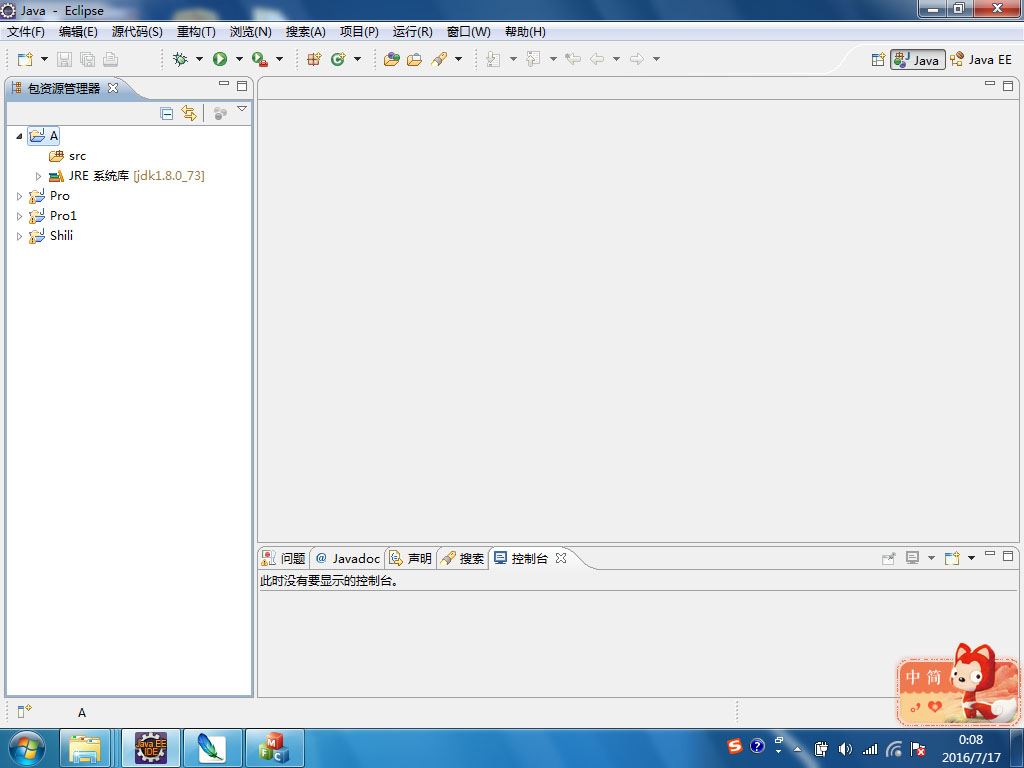Expand the Pro project

tap(19, 196)
